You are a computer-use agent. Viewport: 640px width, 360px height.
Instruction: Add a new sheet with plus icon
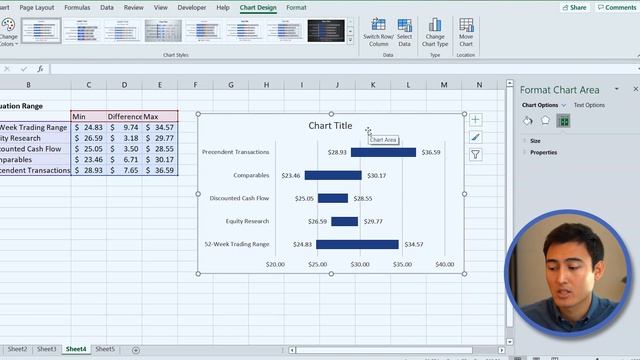click(x=136, y=350)
